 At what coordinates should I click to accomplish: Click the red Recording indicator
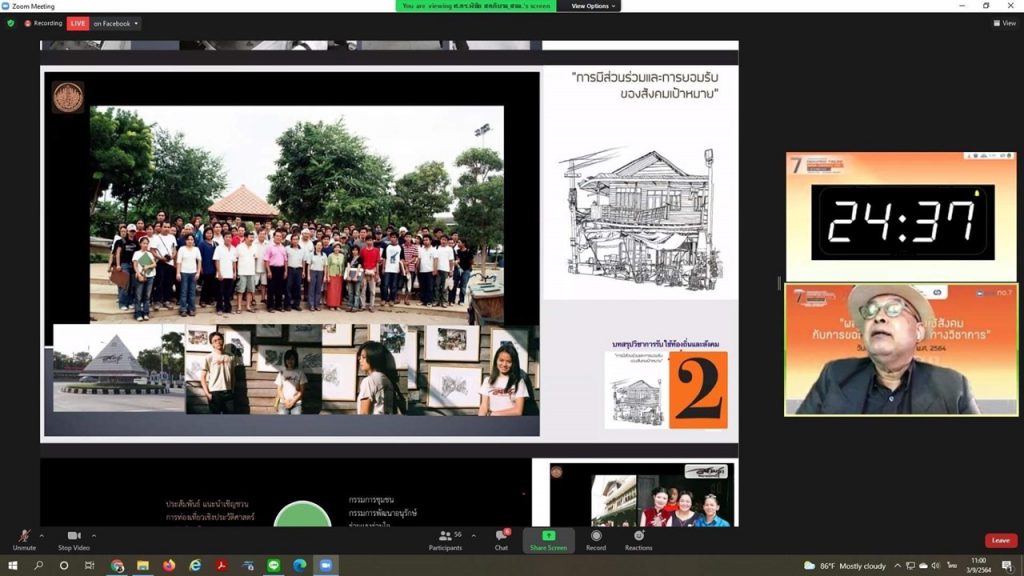click(43, 24)
